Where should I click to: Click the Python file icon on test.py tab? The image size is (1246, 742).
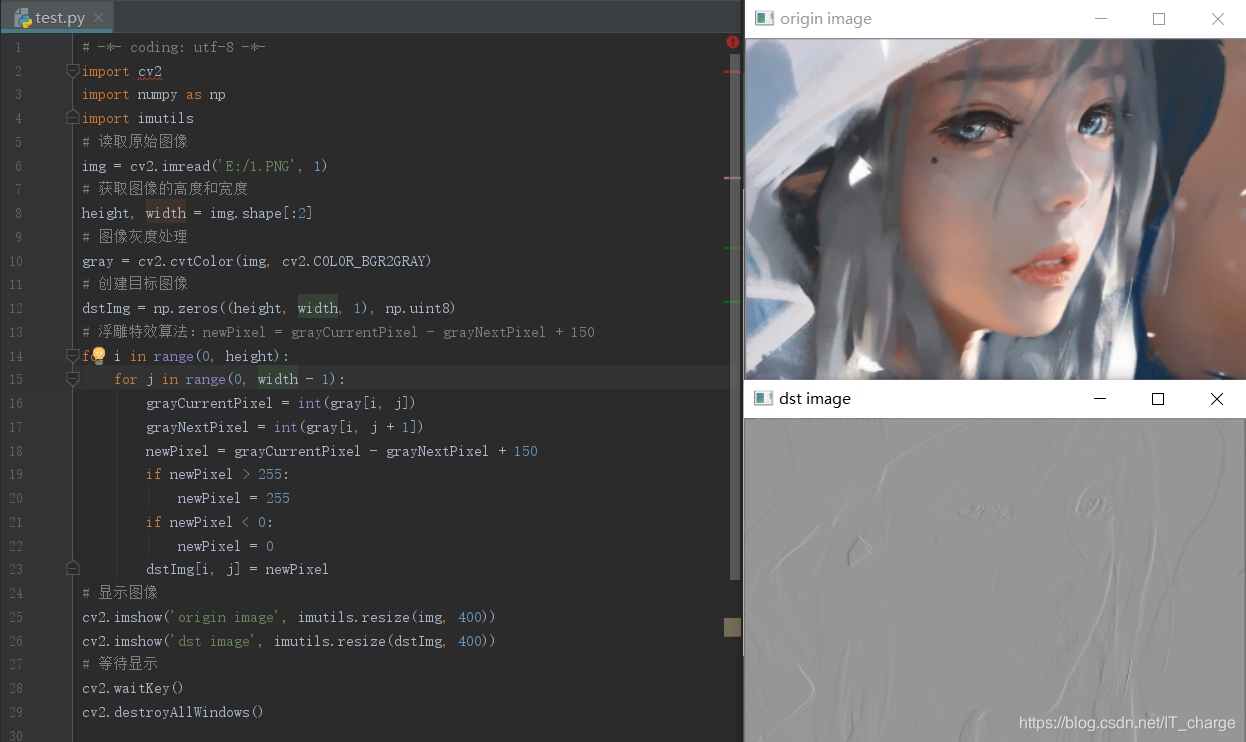(x=22, y=17)
